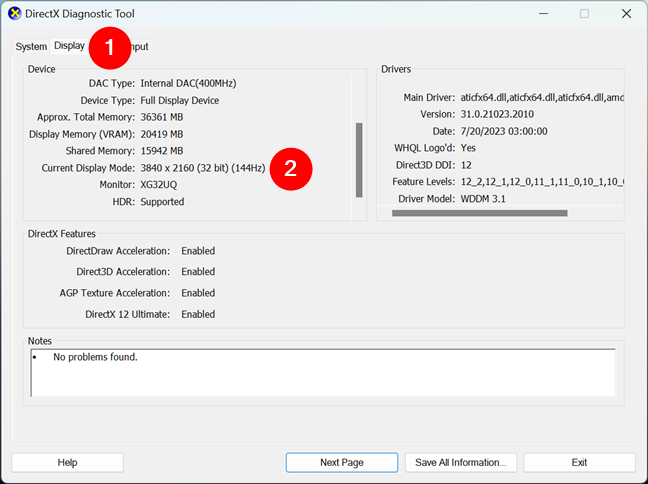
Task: Open the Input tab
Action: (x=140, y=46)
